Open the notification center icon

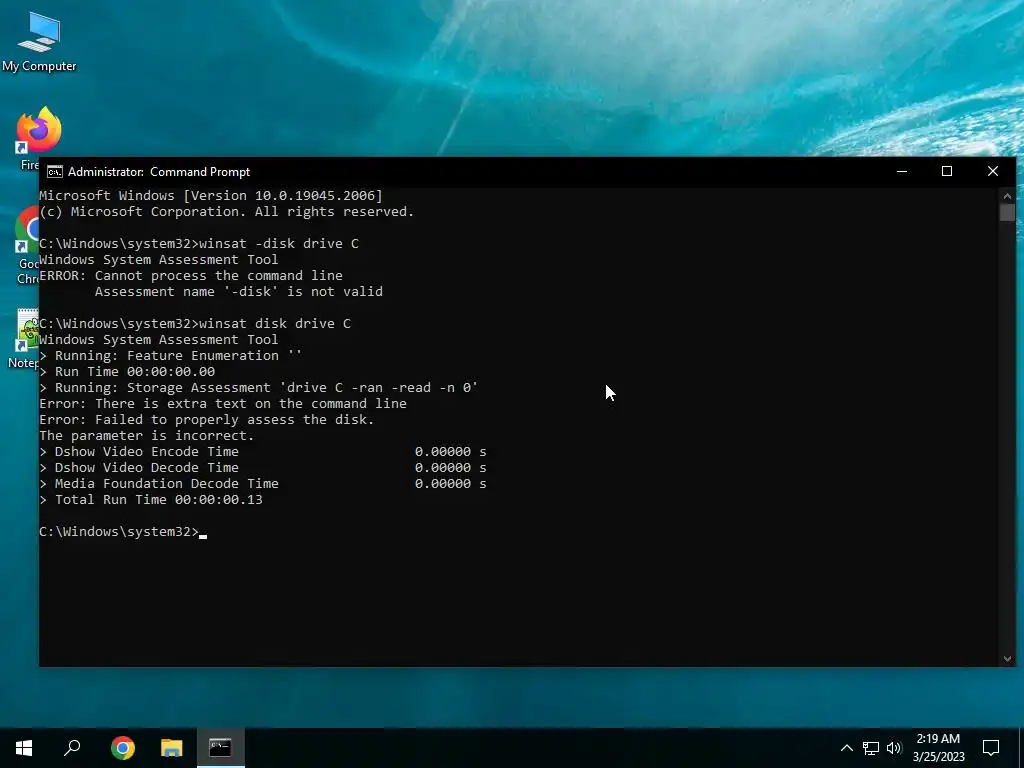coord(991,748)
